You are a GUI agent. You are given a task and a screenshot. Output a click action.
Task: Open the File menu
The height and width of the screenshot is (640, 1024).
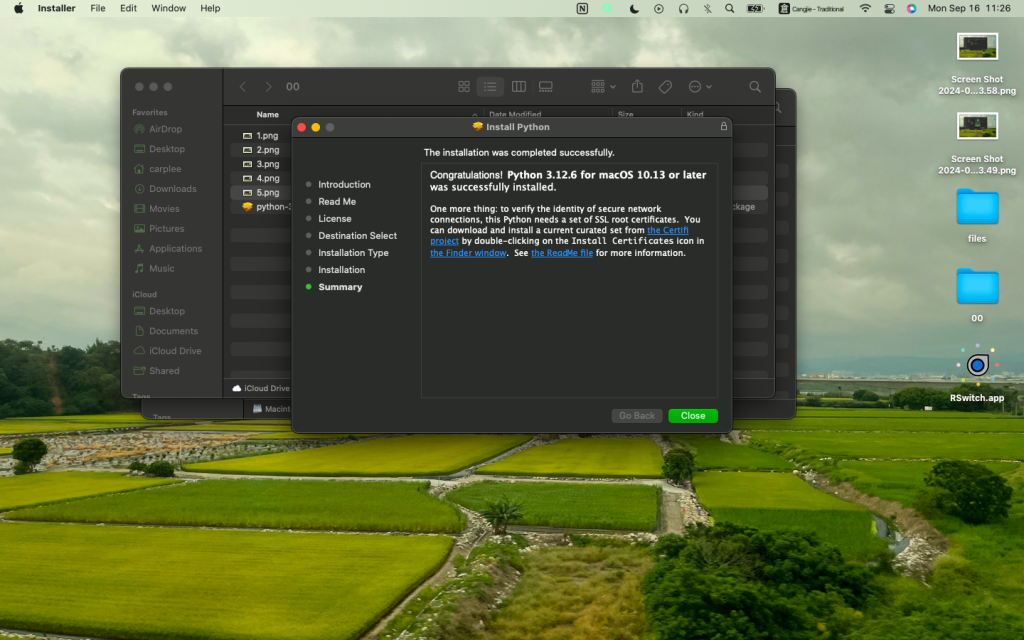[x=98, y=8]
